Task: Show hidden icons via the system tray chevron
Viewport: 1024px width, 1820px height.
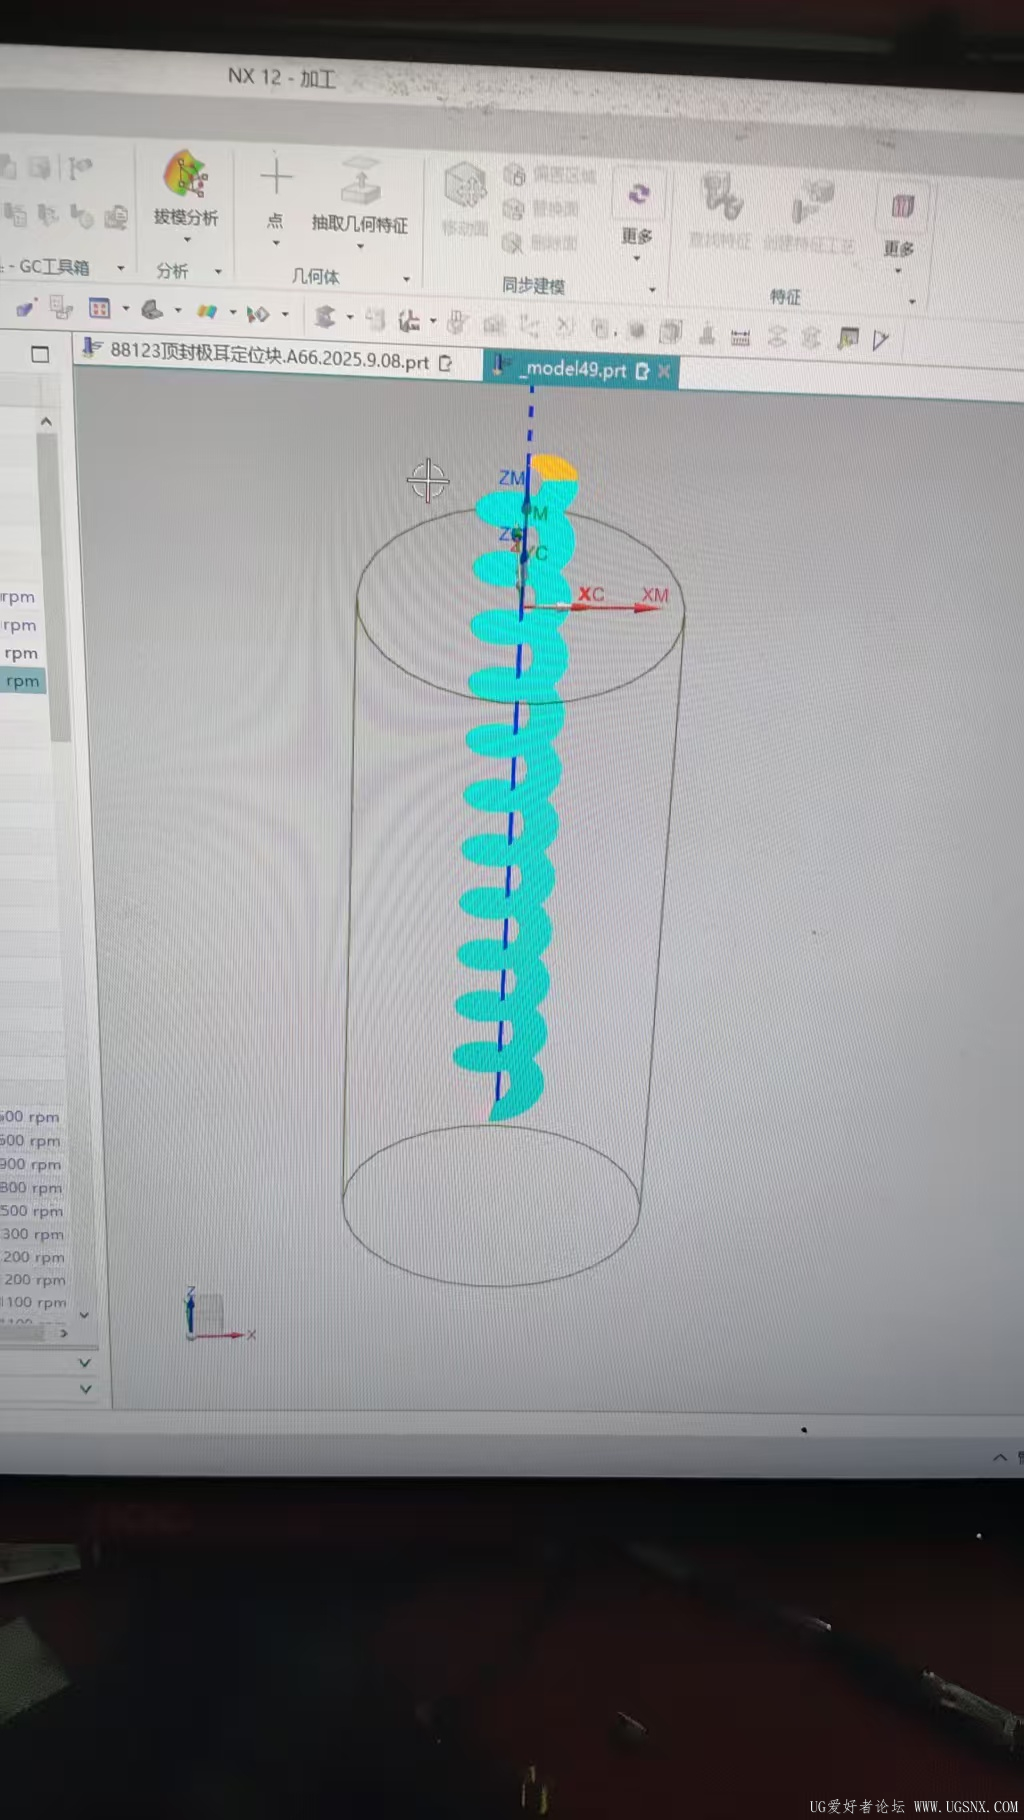Action: [1000, 1458]
